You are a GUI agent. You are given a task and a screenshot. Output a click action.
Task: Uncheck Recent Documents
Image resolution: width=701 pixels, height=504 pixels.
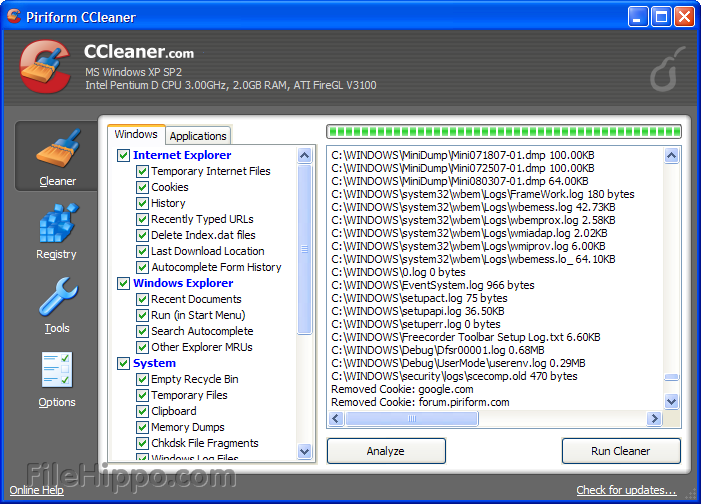click(142, 299)
